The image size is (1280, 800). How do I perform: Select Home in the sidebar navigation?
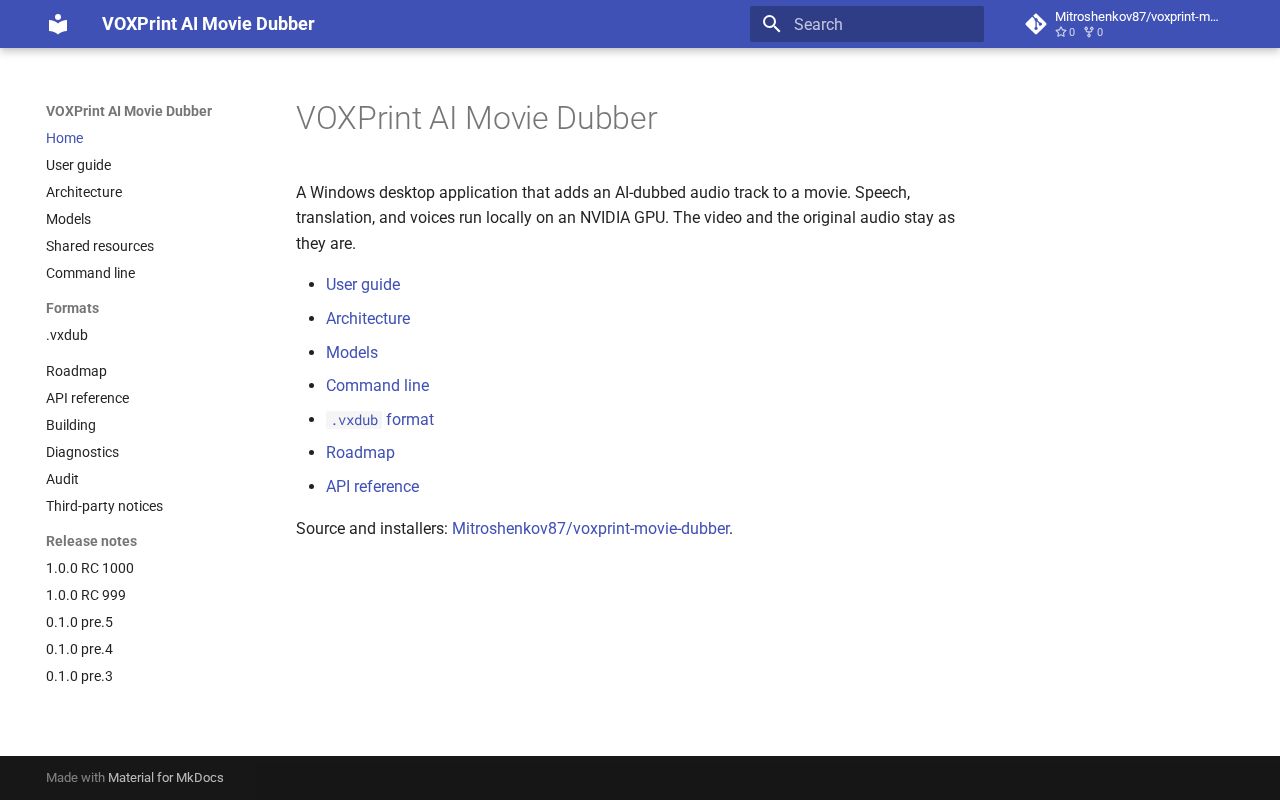[x=64, y=138]
